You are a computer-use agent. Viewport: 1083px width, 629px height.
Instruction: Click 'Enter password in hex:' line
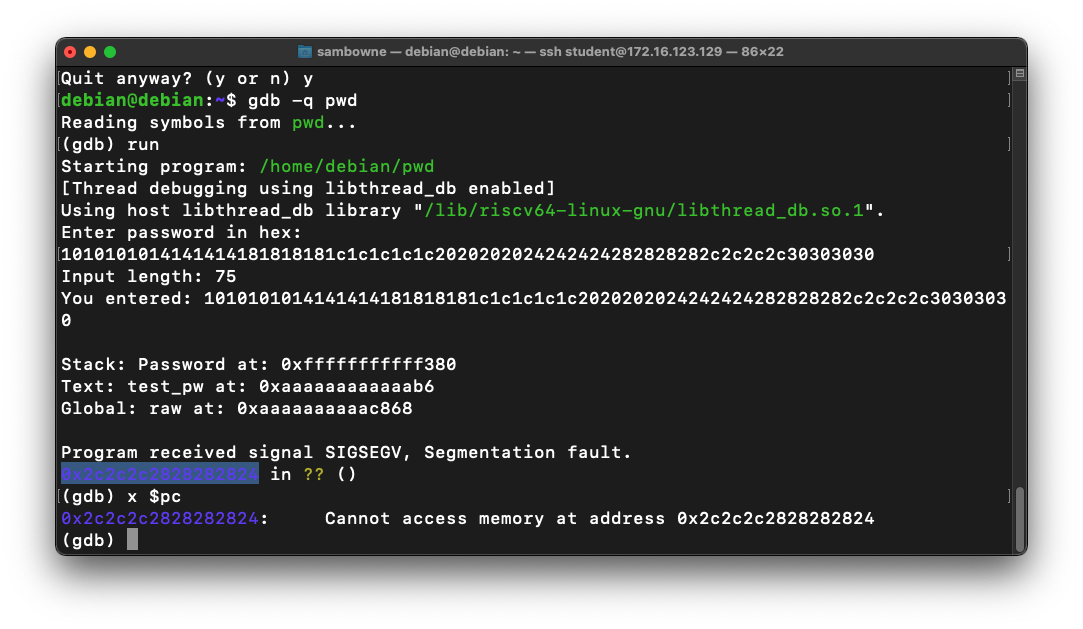[x=181, y=233]
